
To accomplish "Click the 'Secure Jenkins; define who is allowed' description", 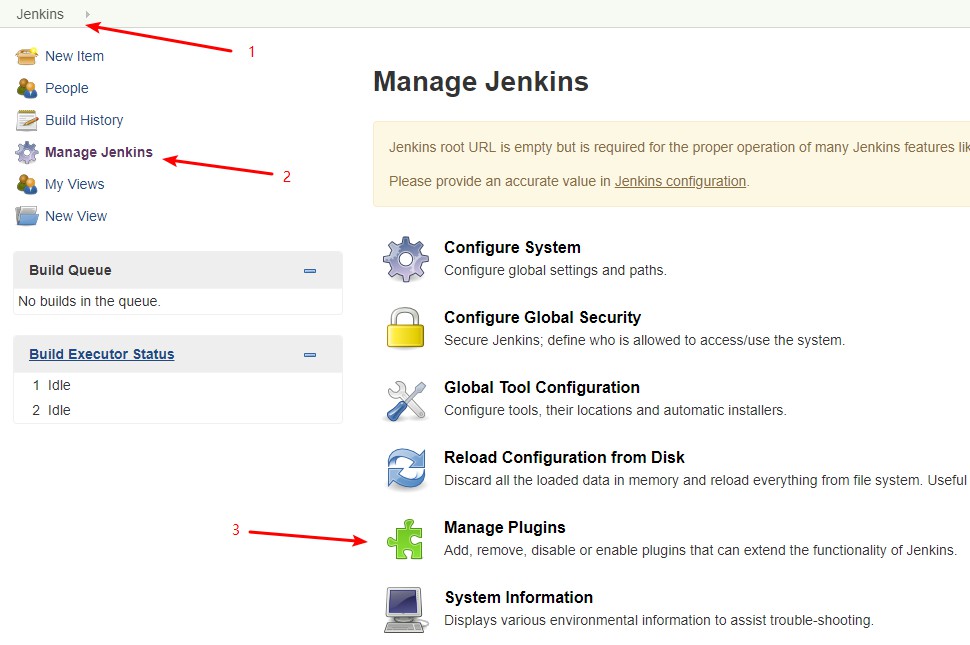I will coord(645,340).
